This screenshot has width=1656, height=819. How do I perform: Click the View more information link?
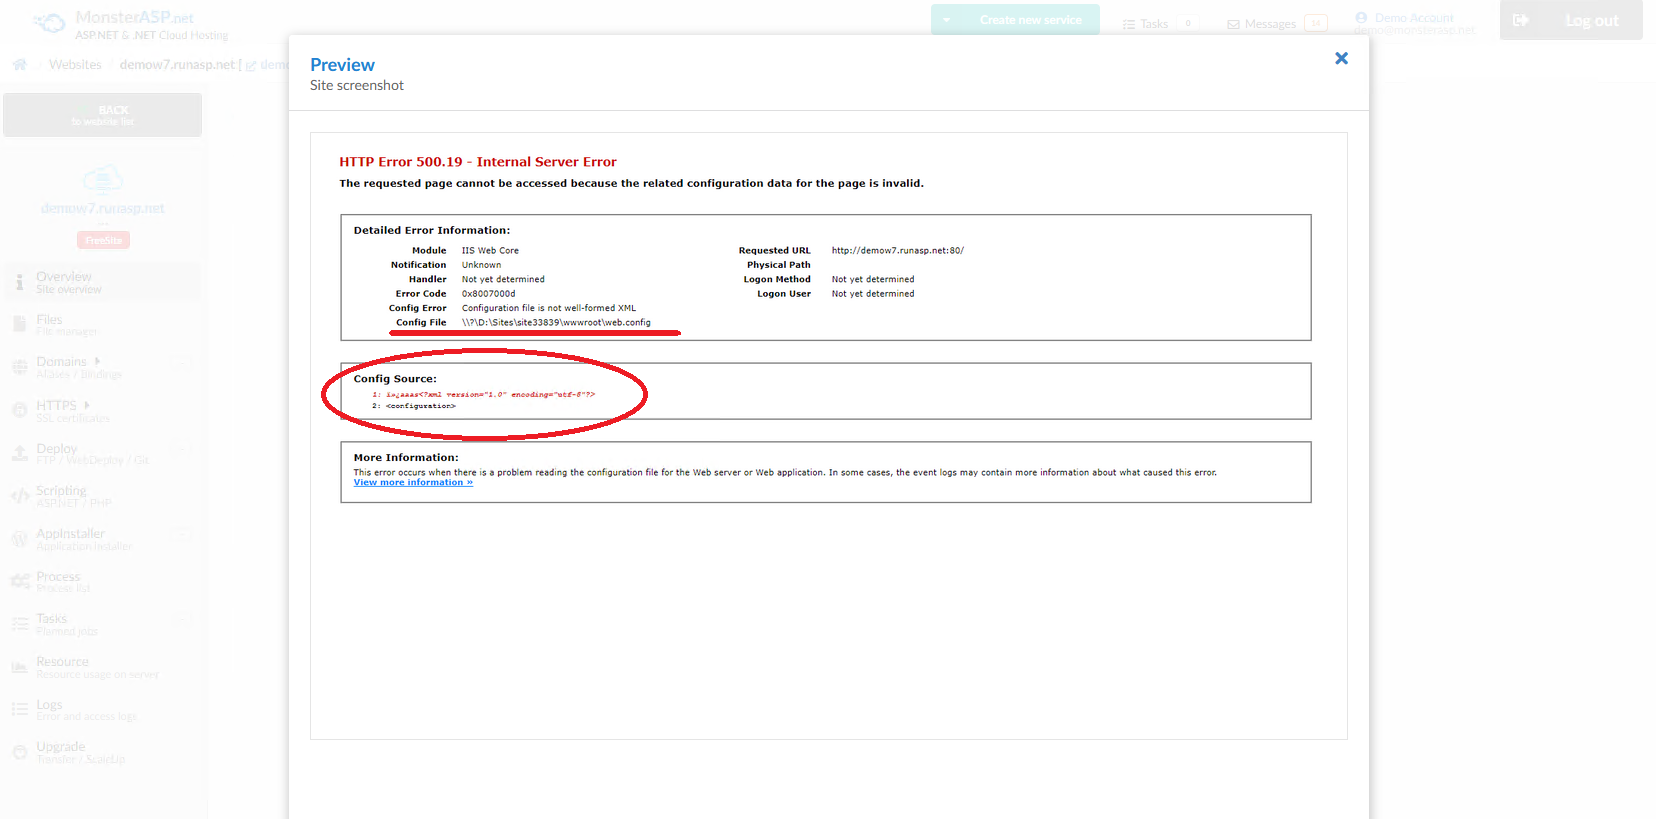coord(413,483)
